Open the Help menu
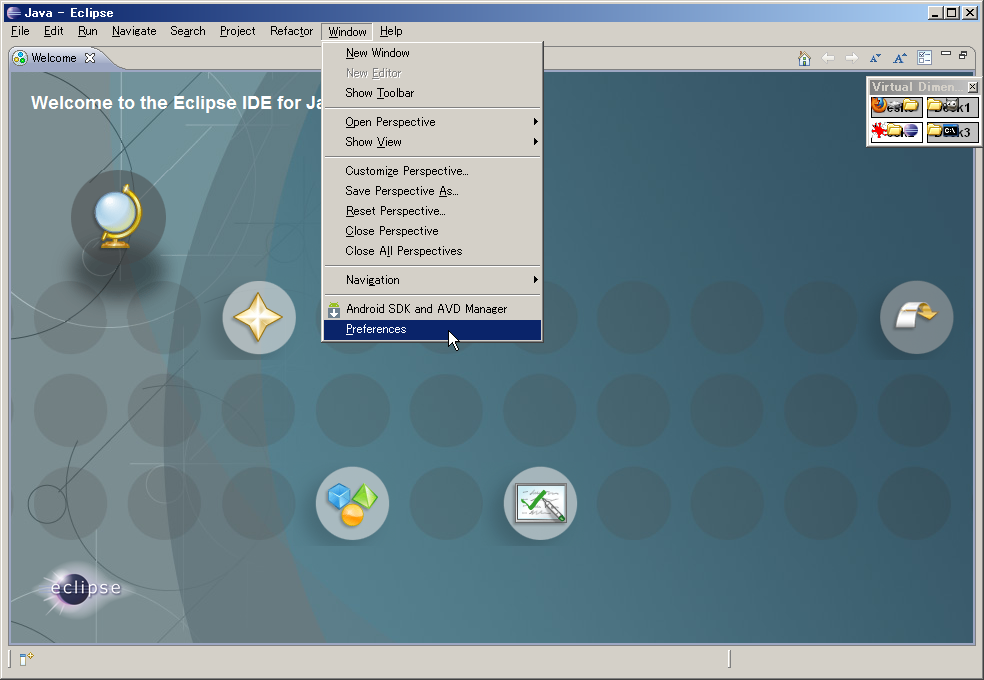The width and height of the screenshot is (984, 680). 391,31
